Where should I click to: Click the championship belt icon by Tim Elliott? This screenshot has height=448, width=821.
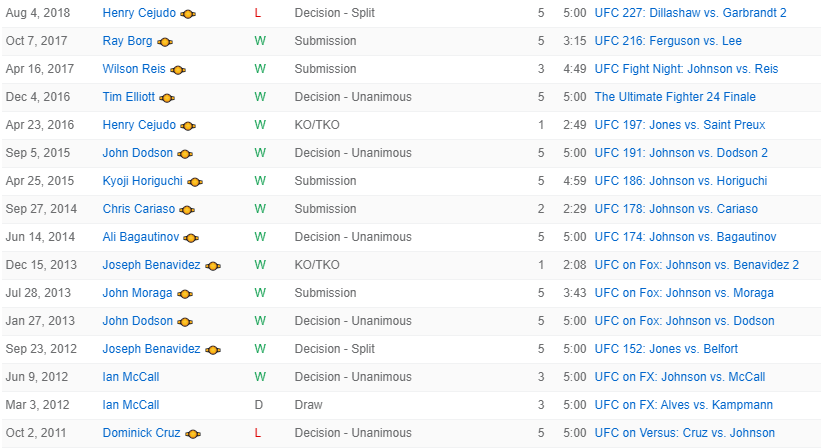(167, 98)
